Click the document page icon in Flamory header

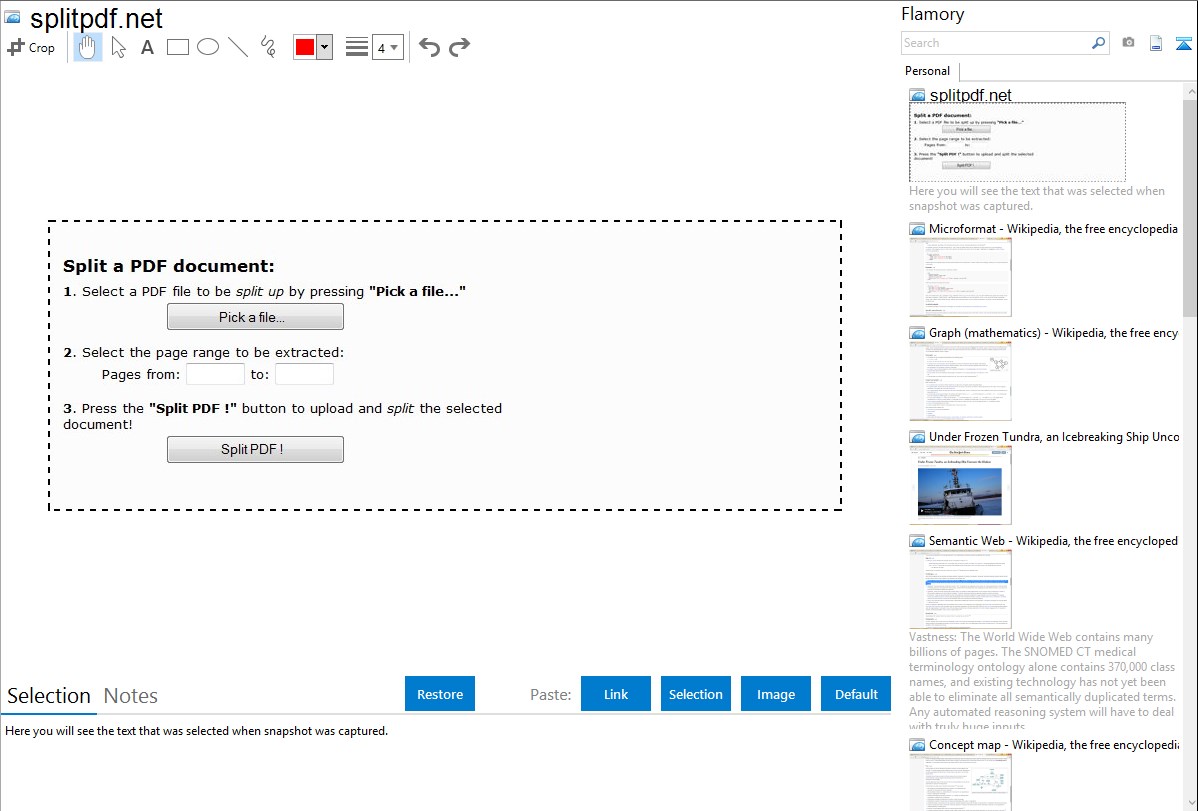click(x=1156, y=43)
